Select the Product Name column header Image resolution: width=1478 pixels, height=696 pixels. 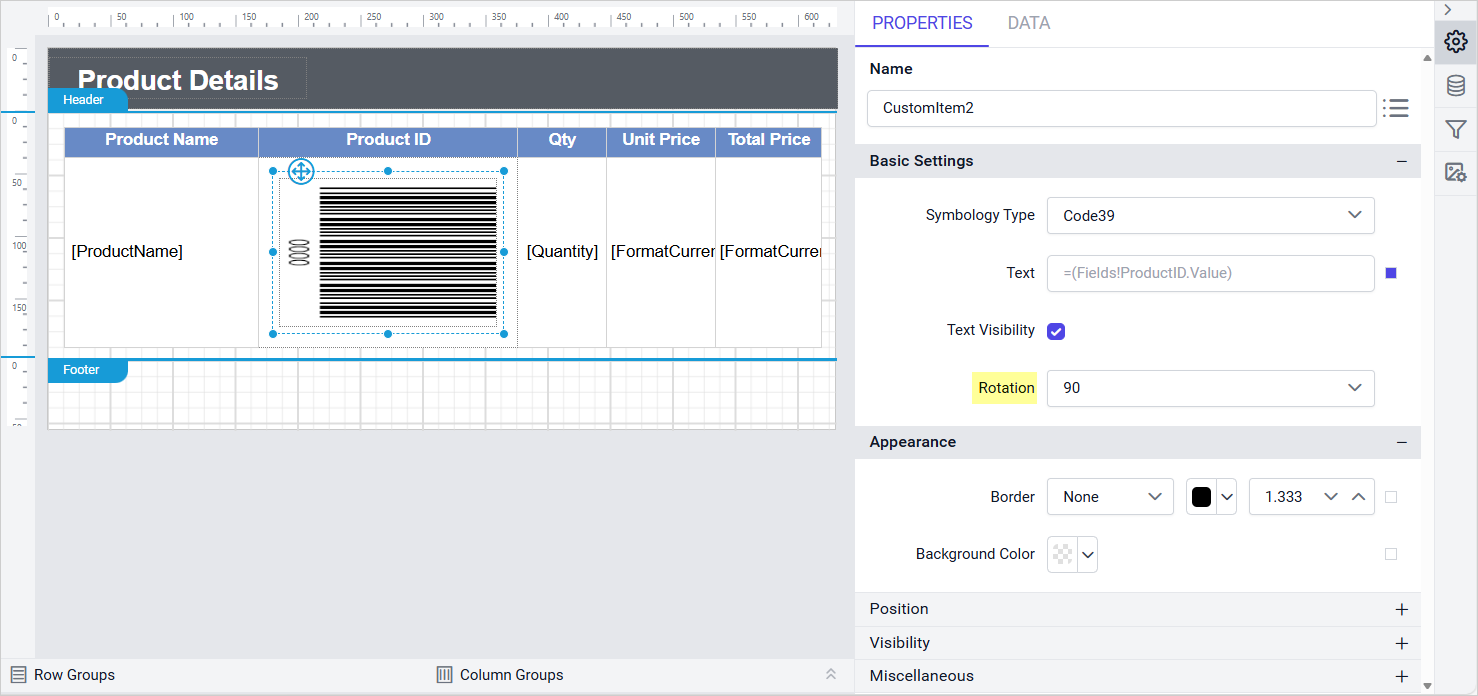(x=162, y=141)
